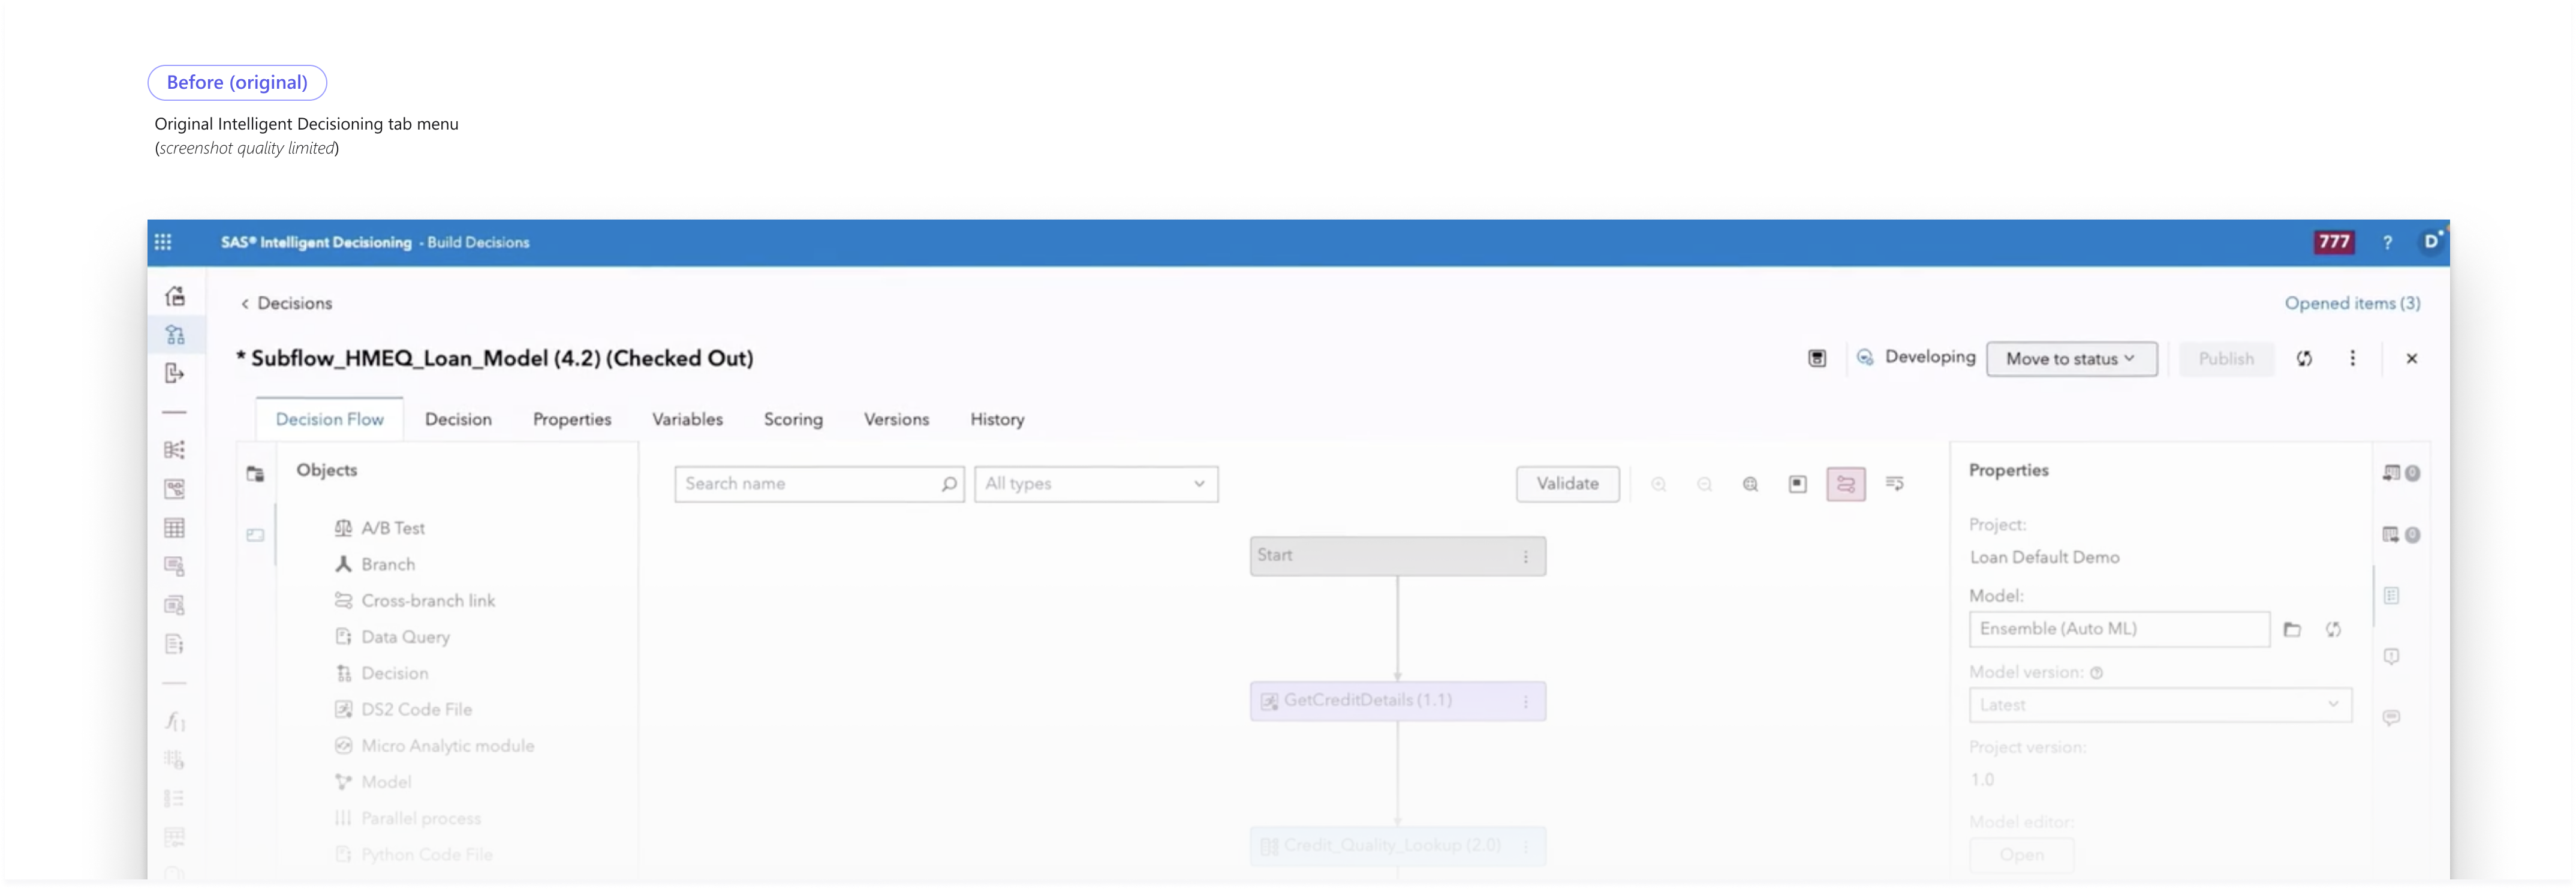Open the applications grid menu
The image size is (2576, 889).
click(x=163, y=242)
